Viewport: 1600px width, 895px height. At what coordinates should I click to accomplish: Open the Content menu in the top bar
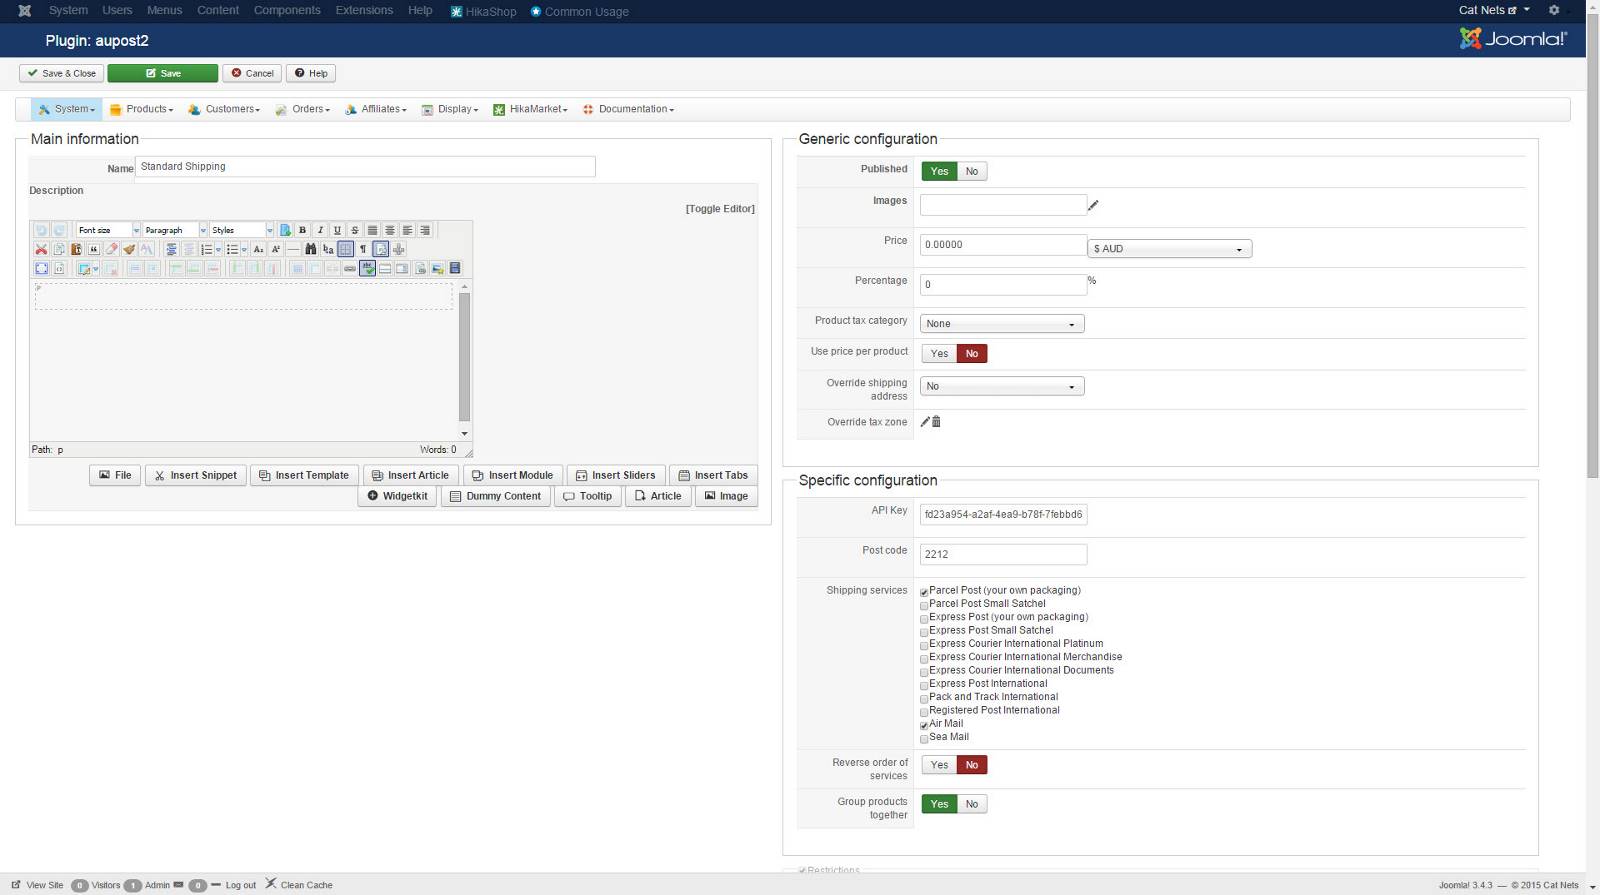pyautogui.click(x=218, y=10)
